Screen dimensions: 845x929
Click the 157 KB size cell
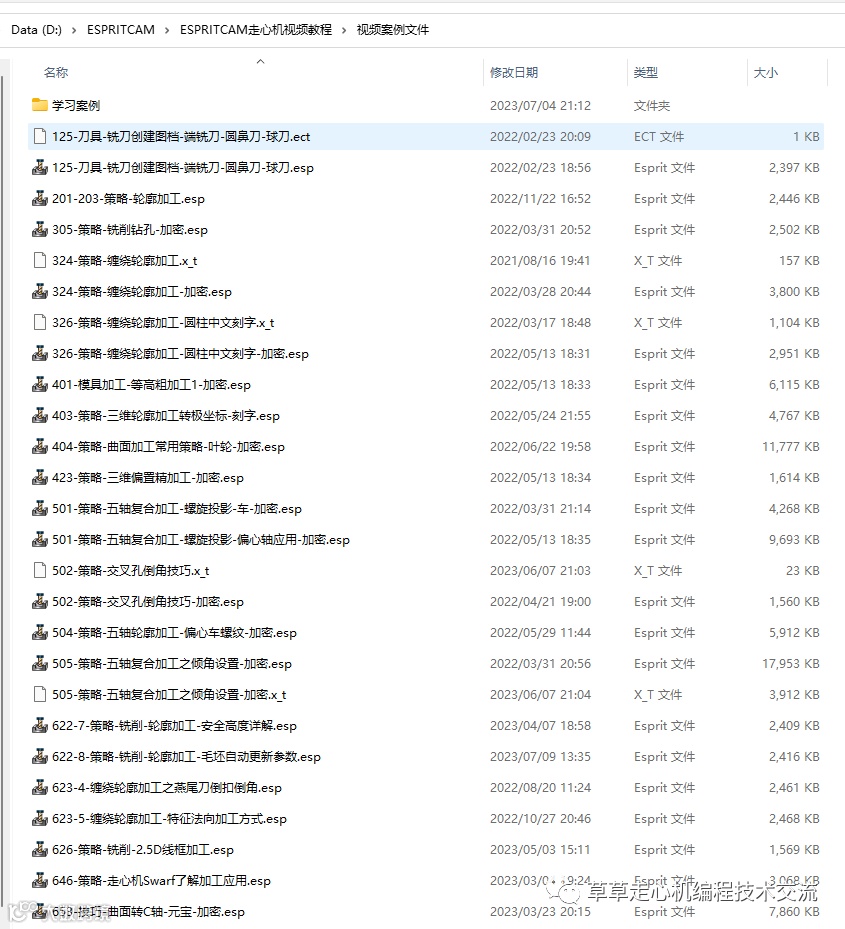coord(799,261)
